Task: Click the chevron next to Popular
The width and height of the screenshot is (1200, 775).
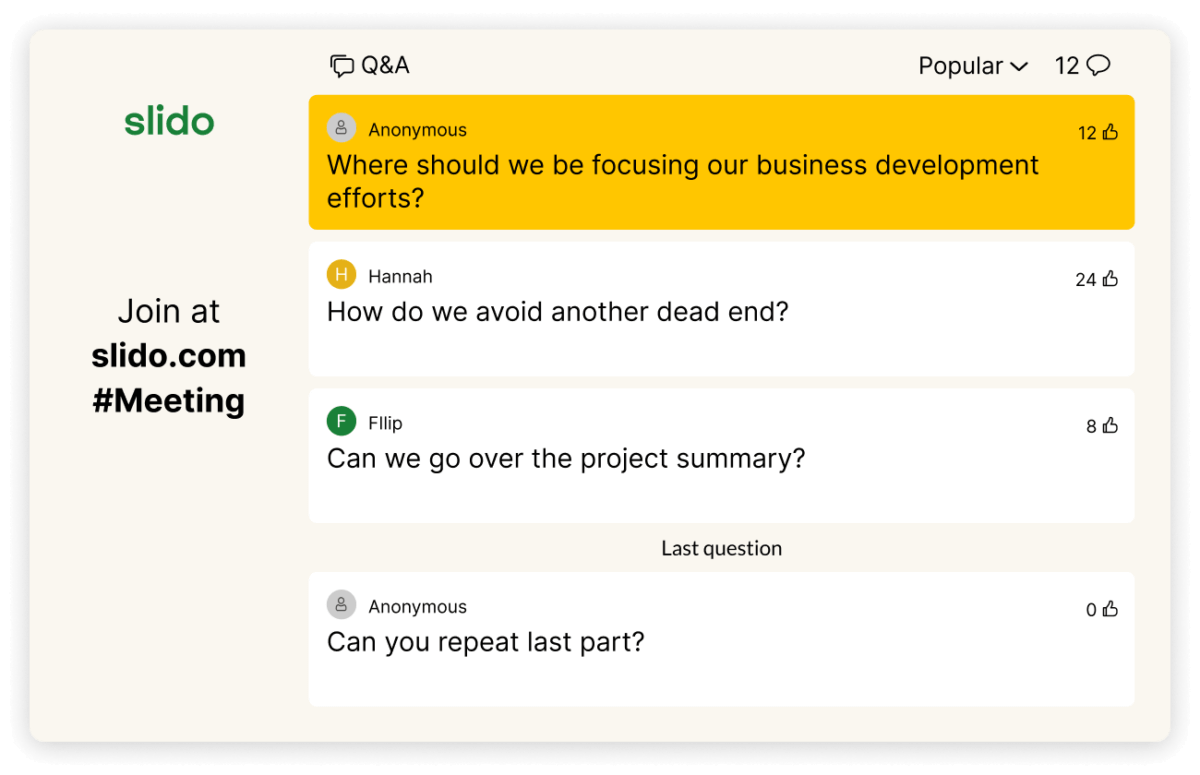Action: pos(1019,66)
